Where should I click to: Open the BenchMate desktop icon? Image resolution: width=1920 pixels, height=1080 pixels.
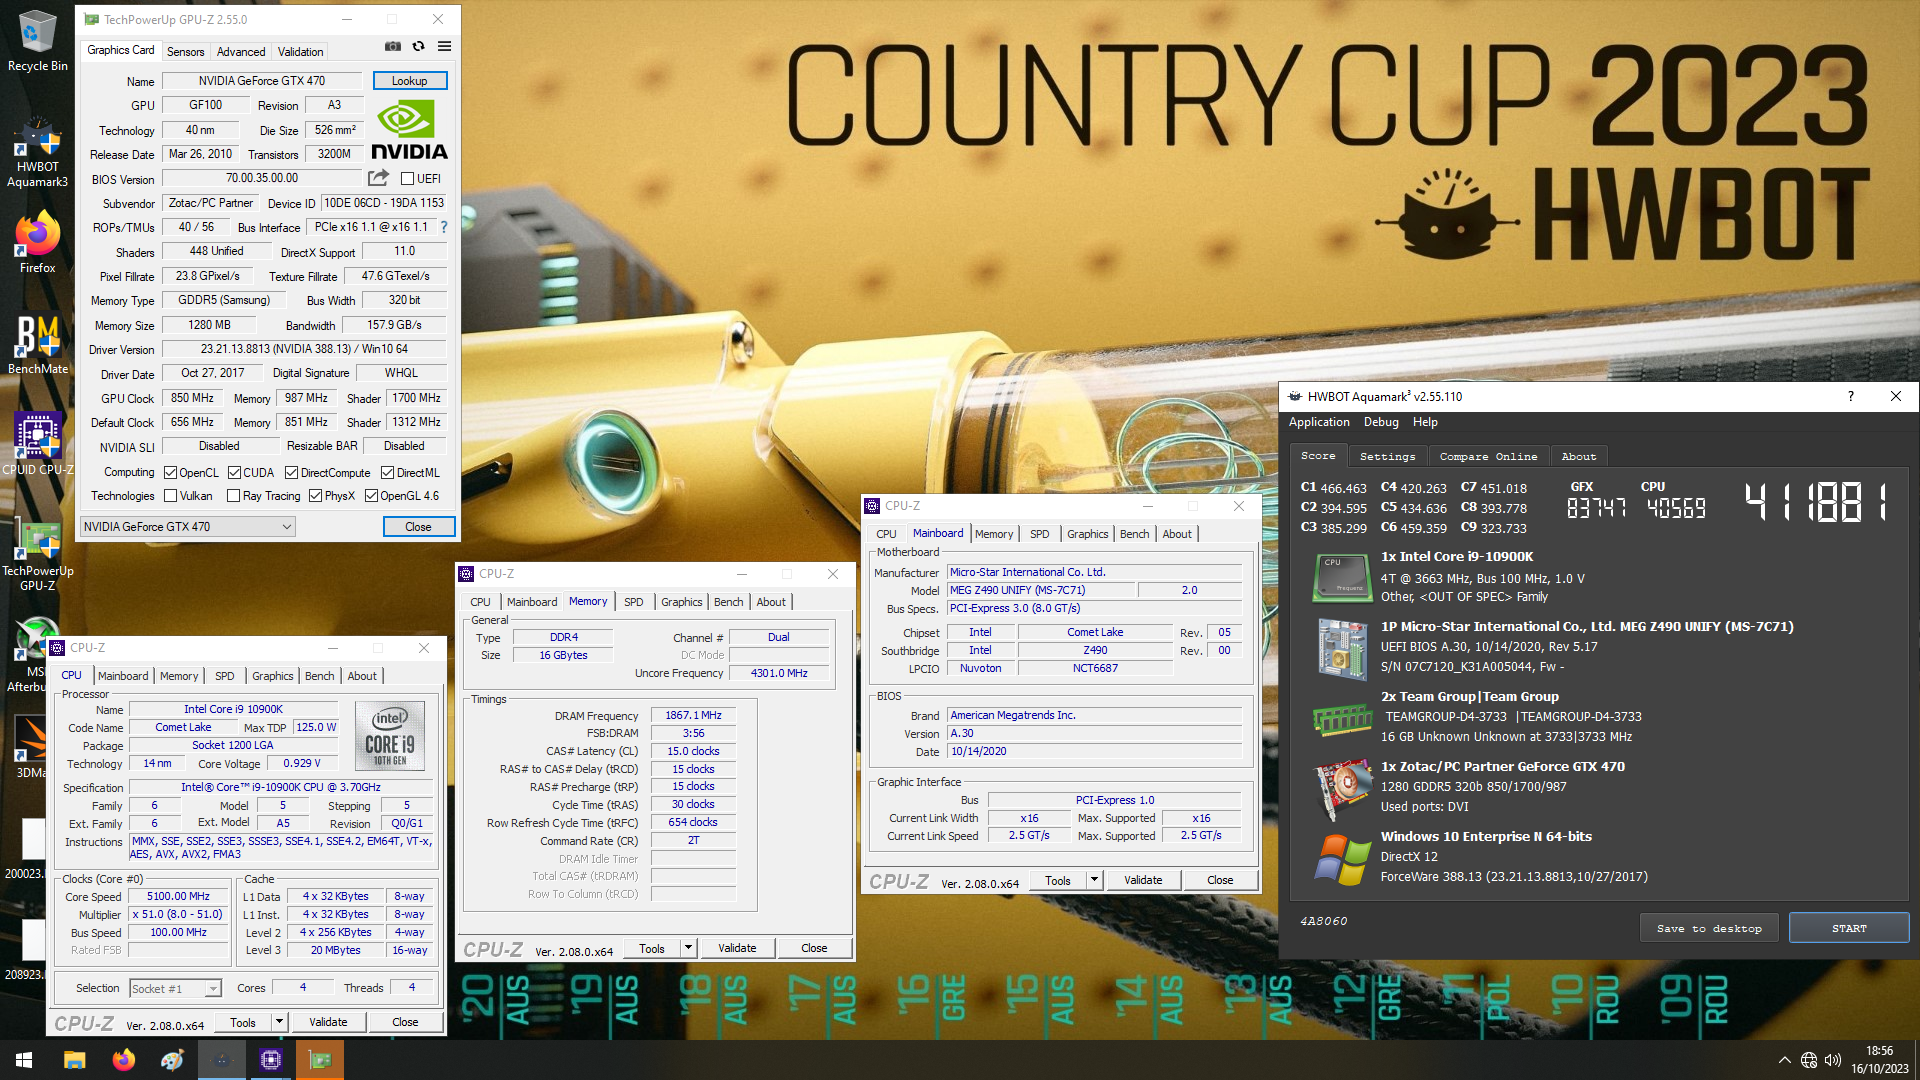pyautogui.click(x=38, y=345)
